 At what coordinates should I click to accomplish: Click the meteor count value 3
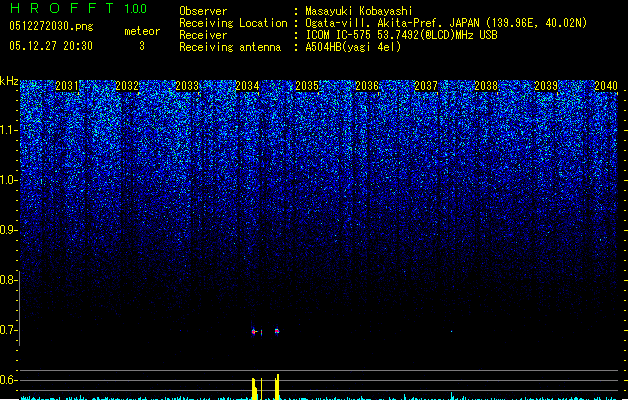tap(142, 46)
